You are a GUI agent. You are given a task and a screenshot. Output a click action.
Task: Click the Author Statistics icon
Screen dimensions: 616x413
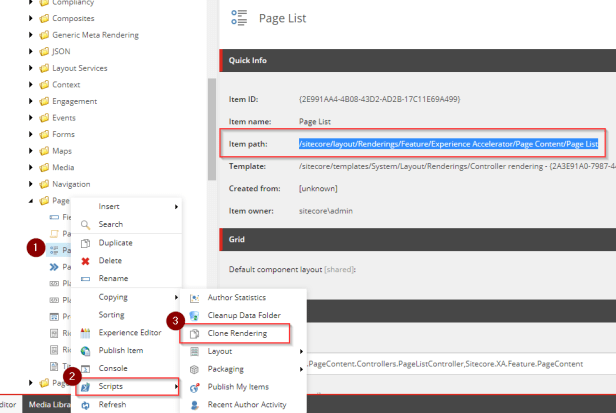point(194,297)
